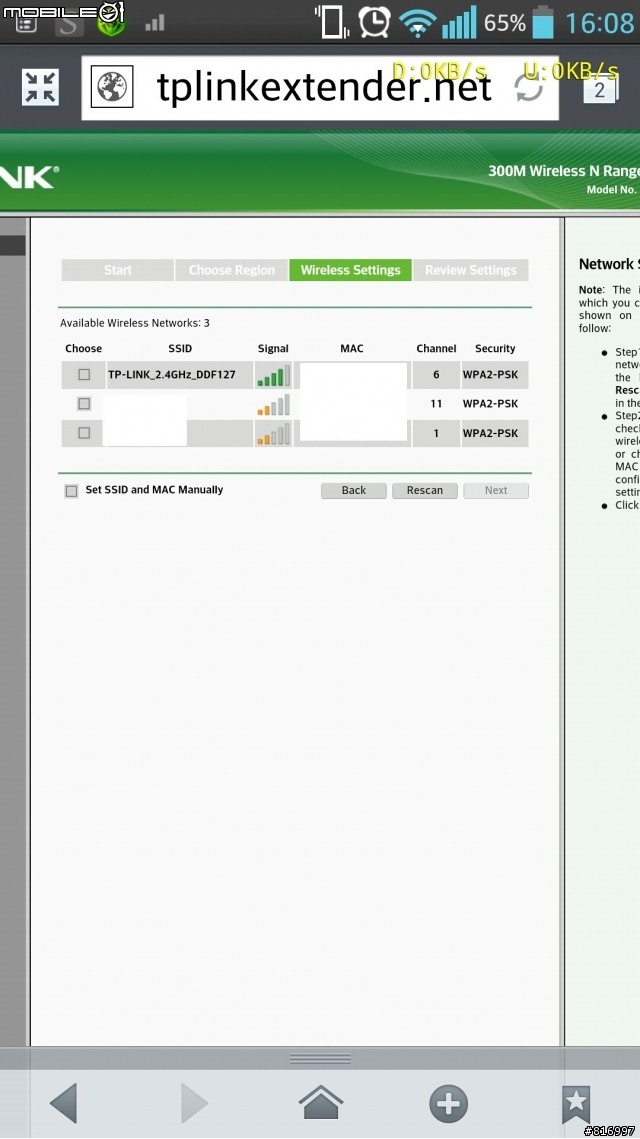Tap the Security column header
Viewport: 640px width, 1139px height.
pyautogui.click(x=495, y=349)
